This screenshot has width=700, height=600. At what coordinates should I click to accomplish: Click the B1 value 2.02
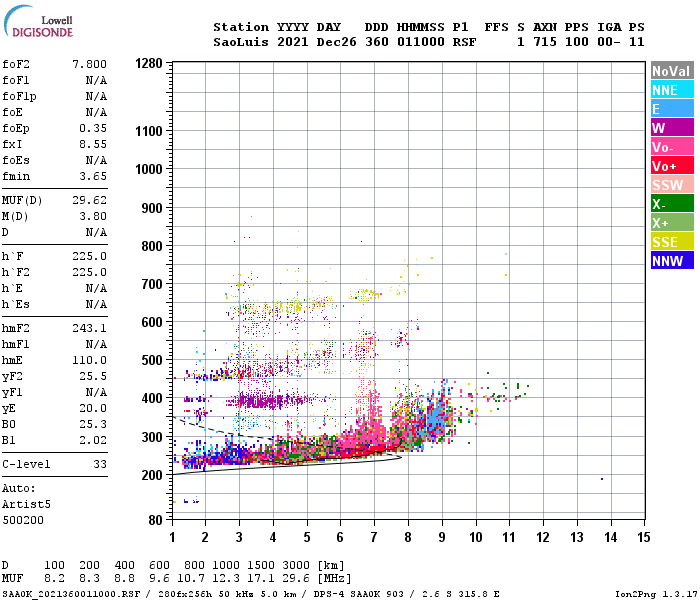tap(93, 441)
